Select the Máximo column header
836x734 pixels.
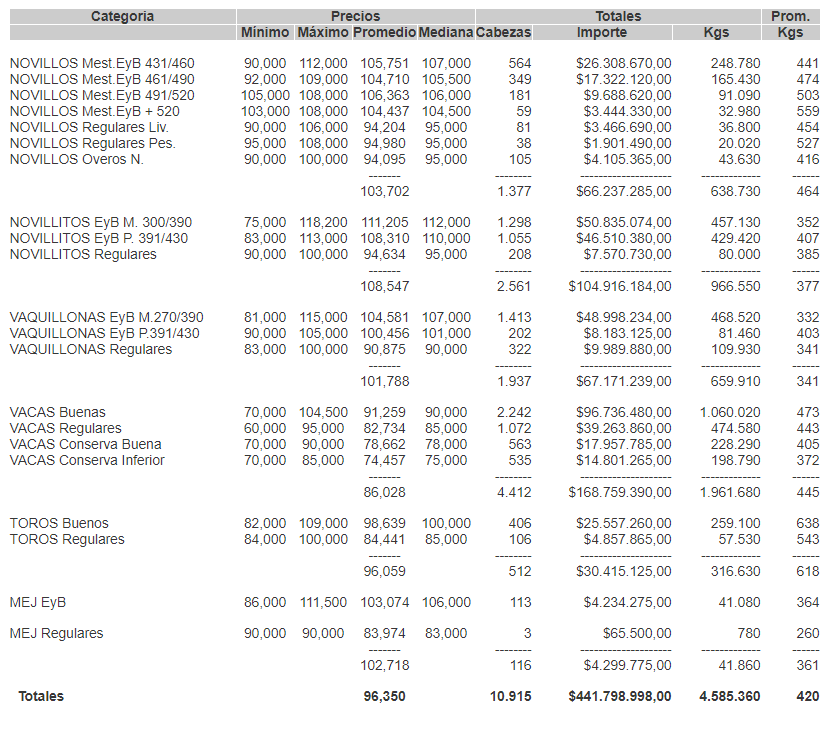click(322, 32)
